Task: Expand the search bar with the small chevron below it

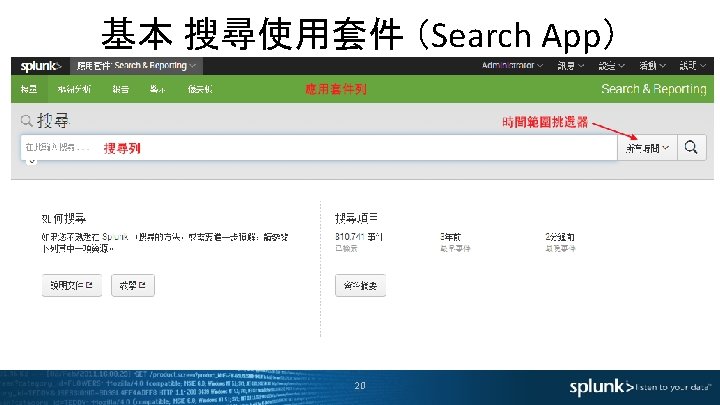Action: [x=31, y=162]
